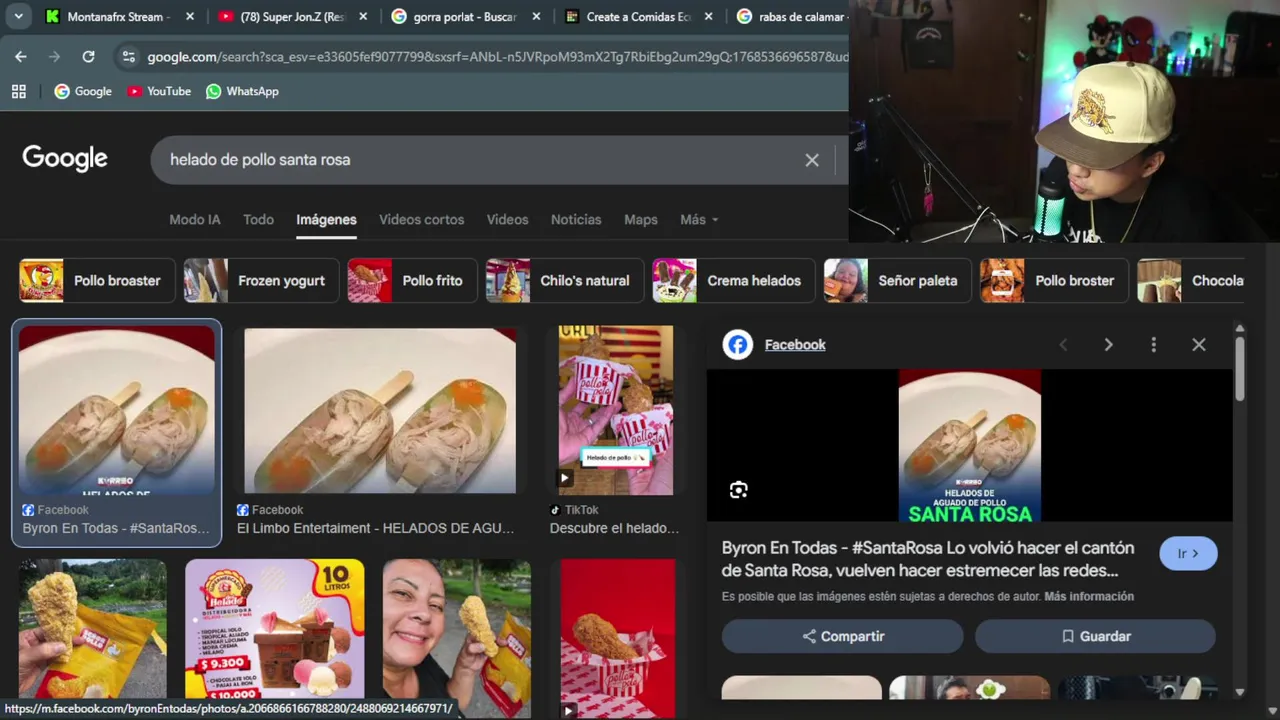The height and width of the screenshot is (720, 1280).
Task: Open the Byron En Todas title link
Action: pos(928,559)
